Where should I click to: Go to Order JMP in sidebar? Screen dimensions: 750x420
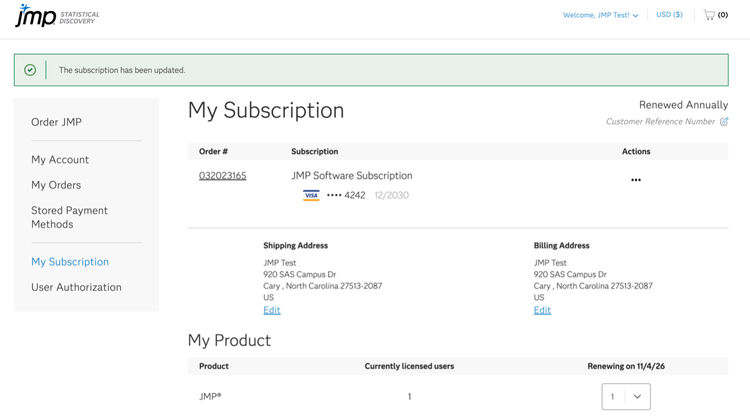pos(56,122)
